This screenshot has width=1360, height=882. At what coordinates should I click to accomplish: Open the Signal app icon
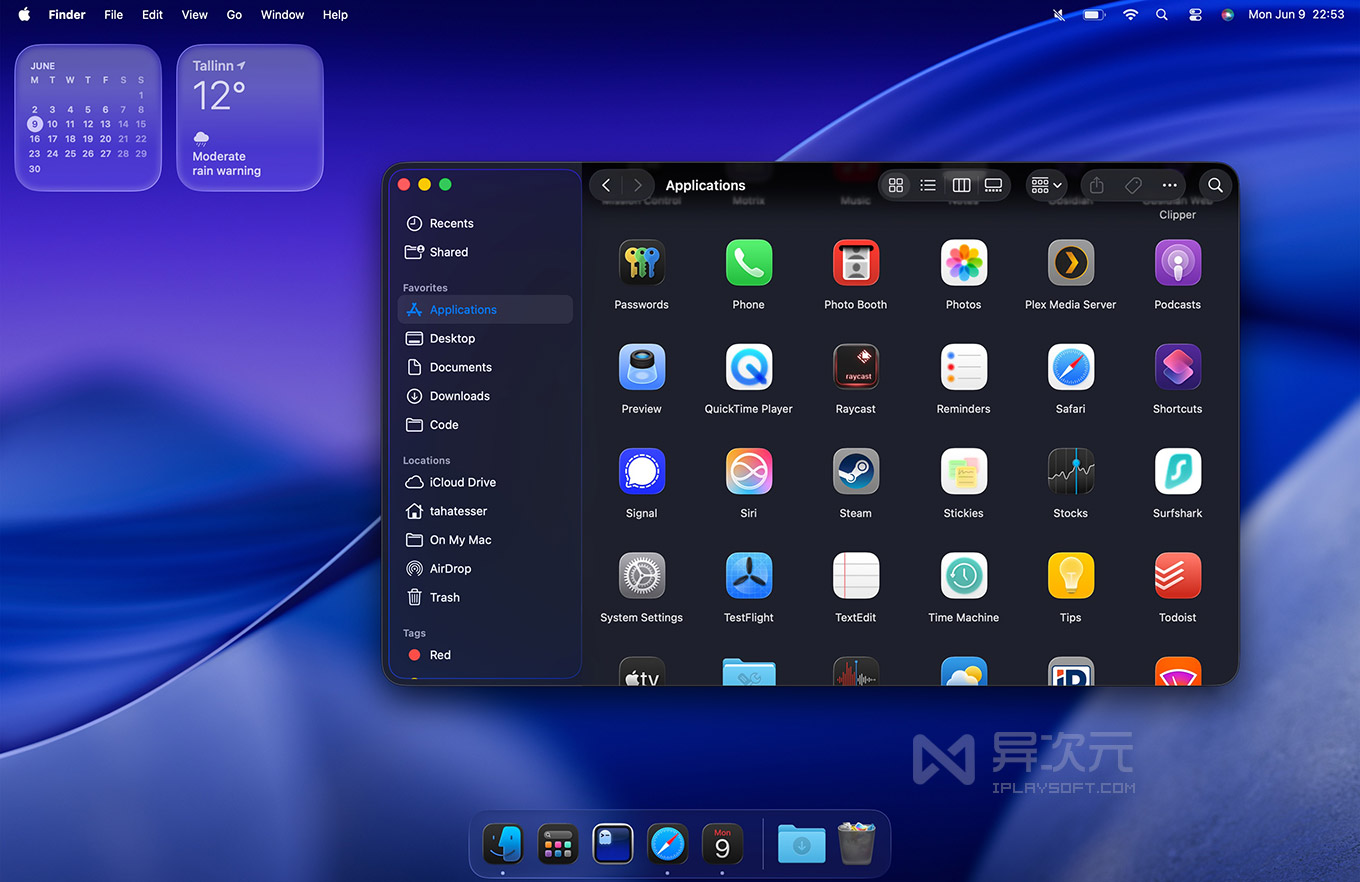[x=641, y=471]
